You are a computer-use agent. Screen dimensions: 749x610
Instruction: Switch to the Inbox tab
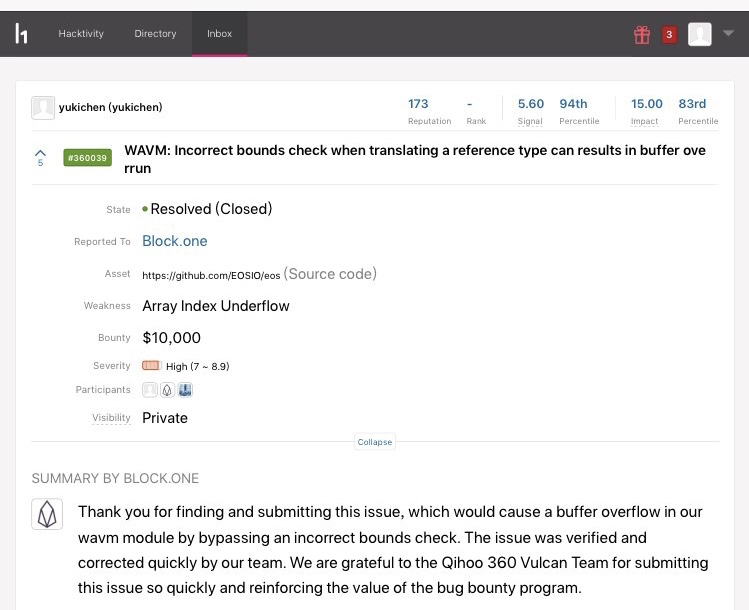click(219, 34)
